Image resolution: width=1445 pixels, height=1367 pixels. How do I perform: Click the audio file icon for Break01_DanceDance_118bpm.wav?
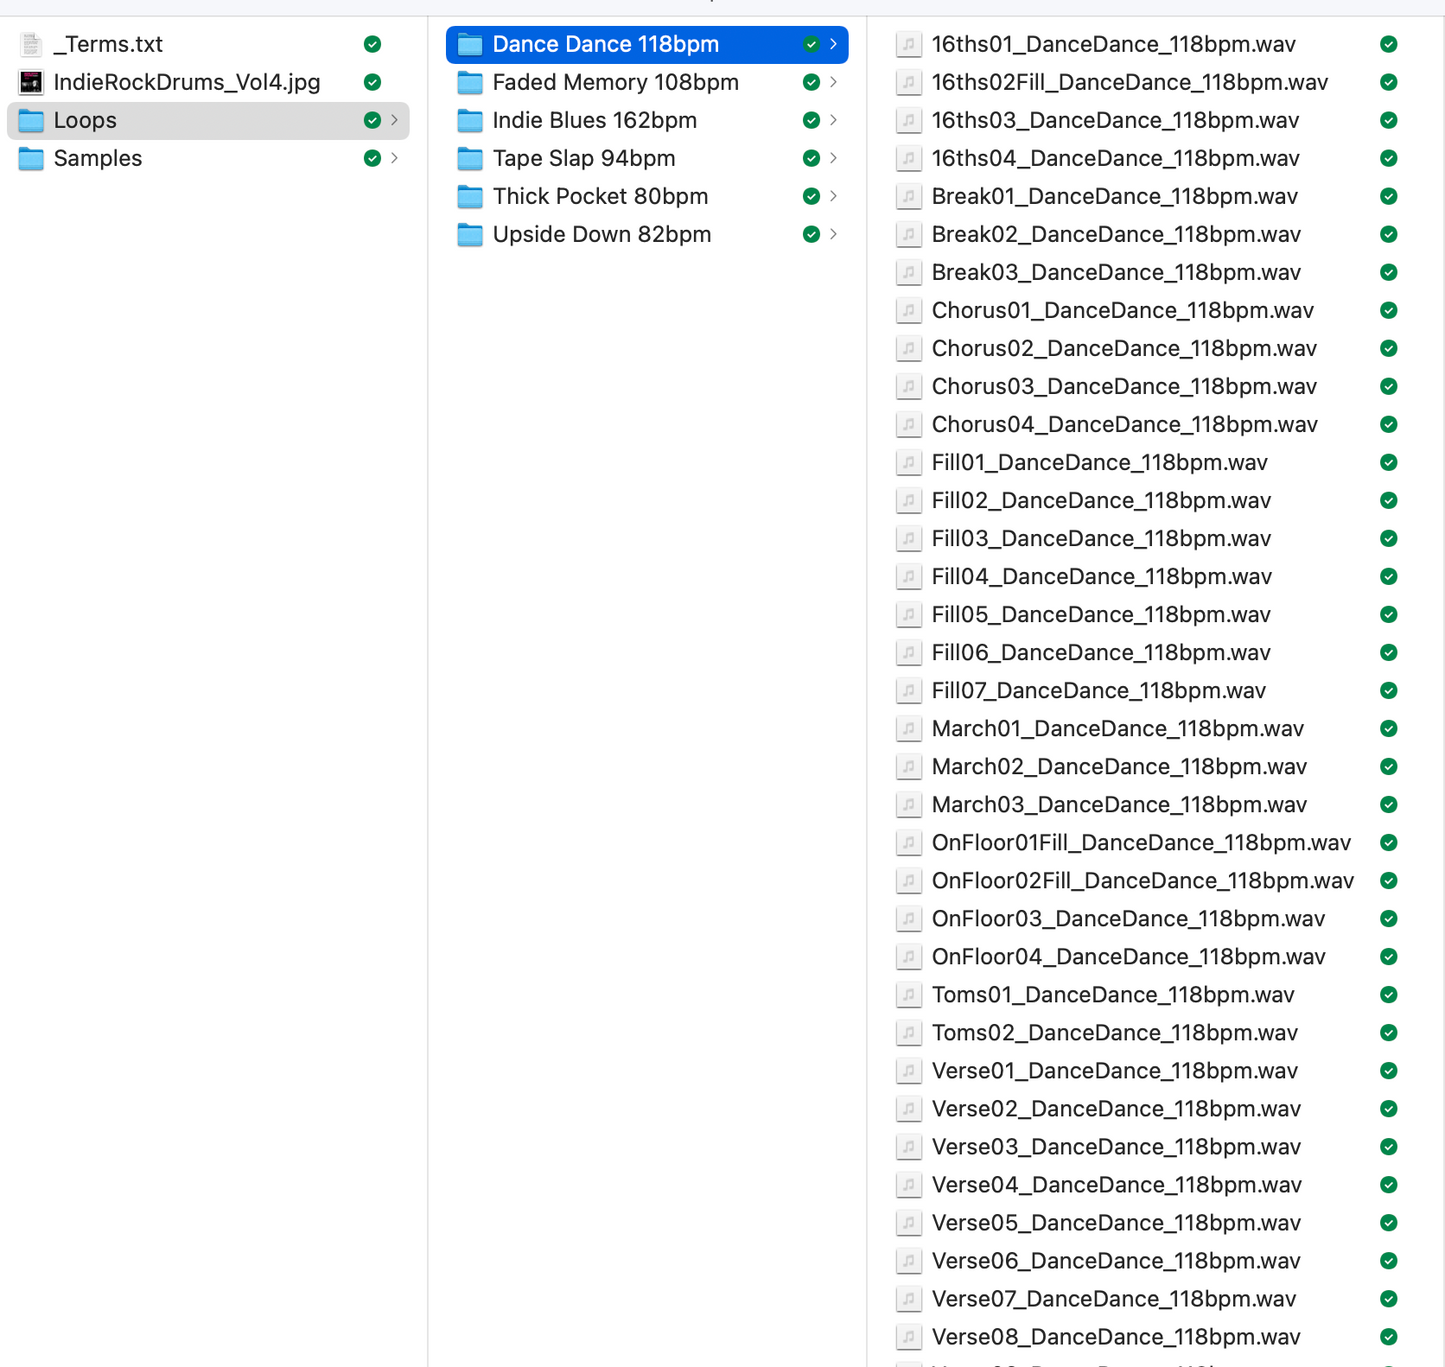click(x=908, y=196)
